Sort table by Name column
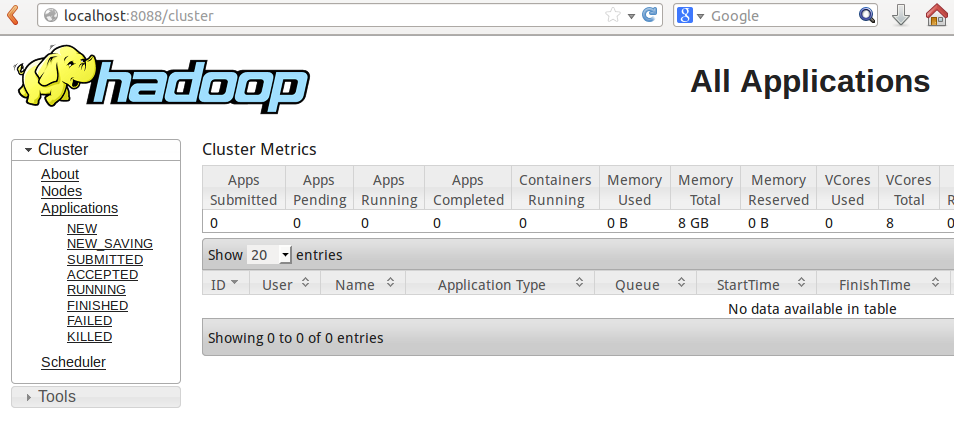This screenshot has width=954, height=448. [x=363, y=284]
